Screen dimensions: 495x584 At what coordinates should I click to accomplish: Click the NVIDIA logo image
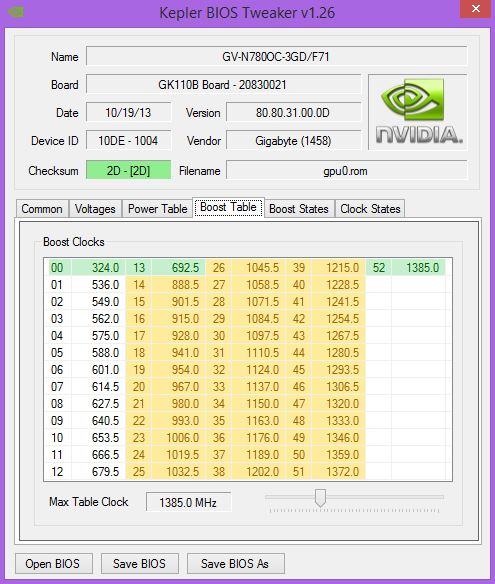418,112
